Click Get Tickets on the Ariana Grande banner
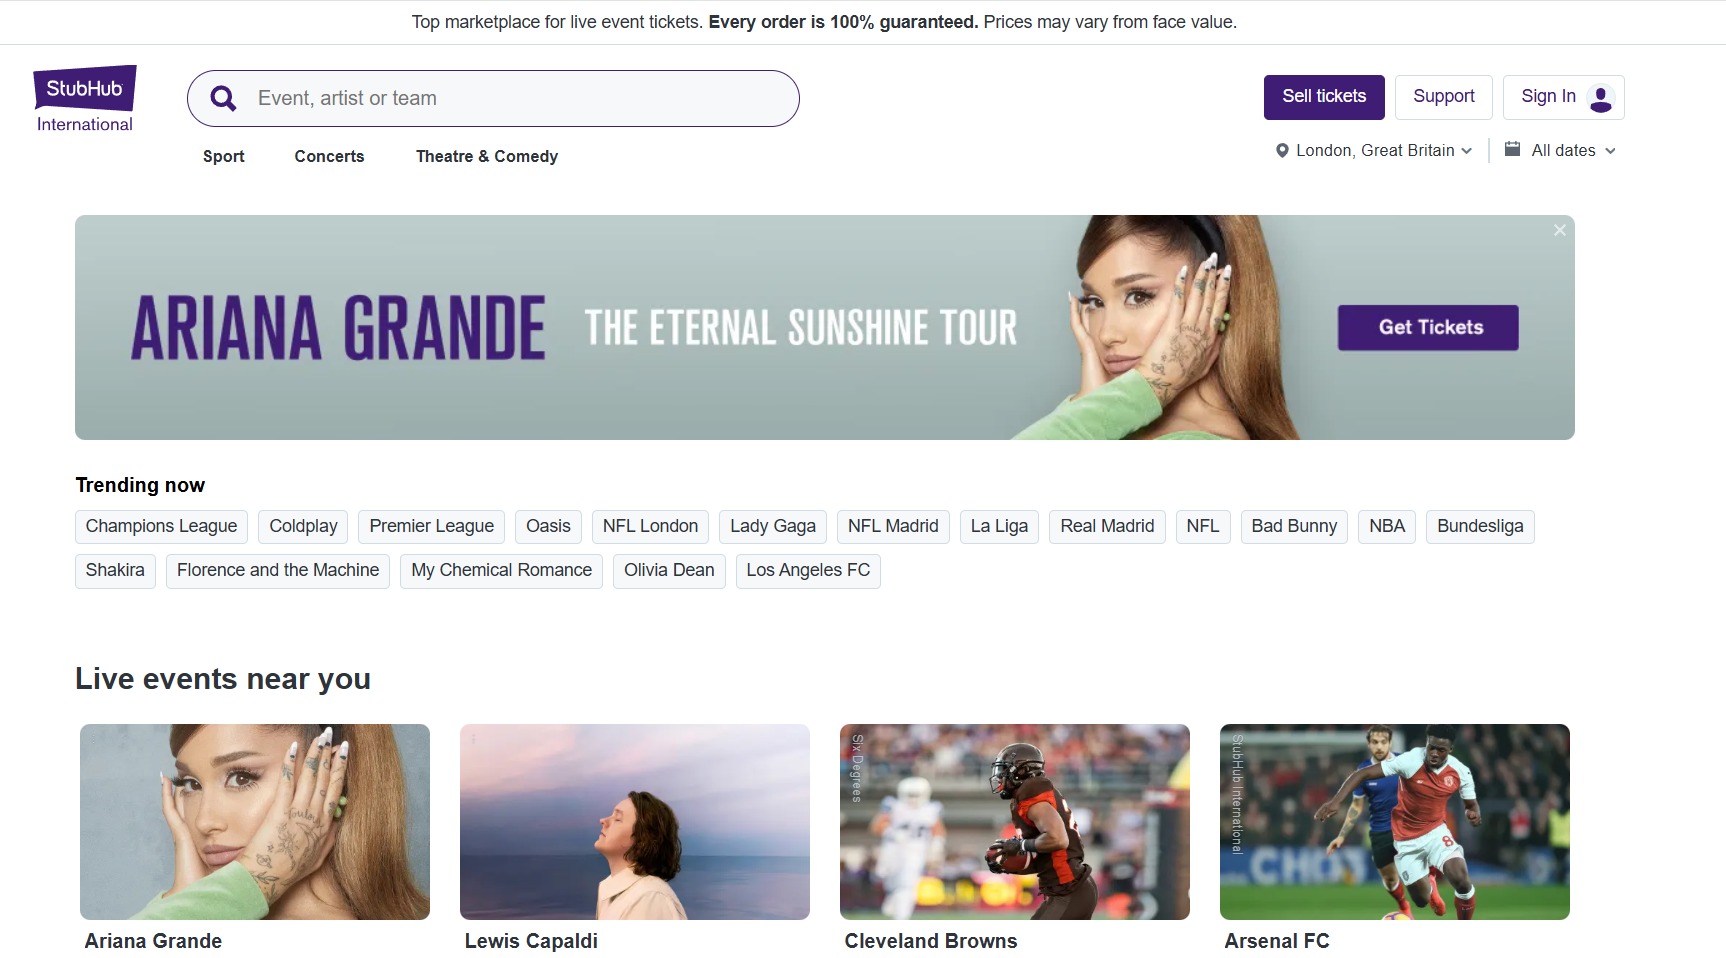 [x=1427, y=327]
